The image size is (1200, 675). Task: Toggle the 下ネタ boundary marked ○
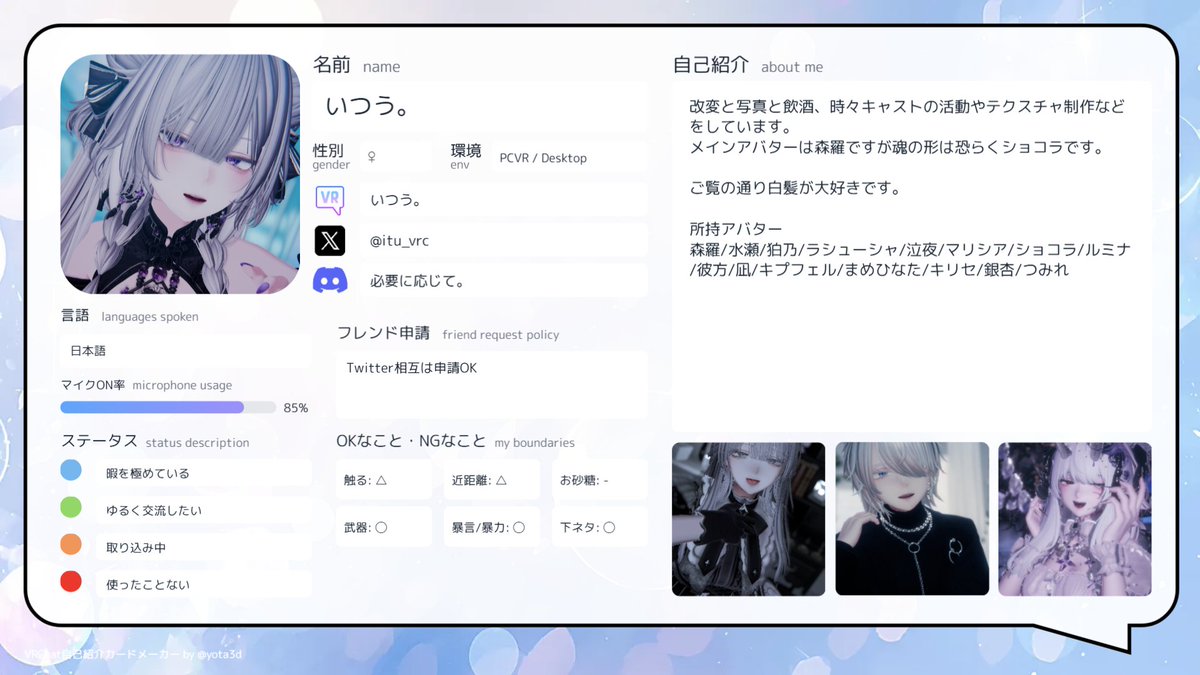click(x=599, y=527)
